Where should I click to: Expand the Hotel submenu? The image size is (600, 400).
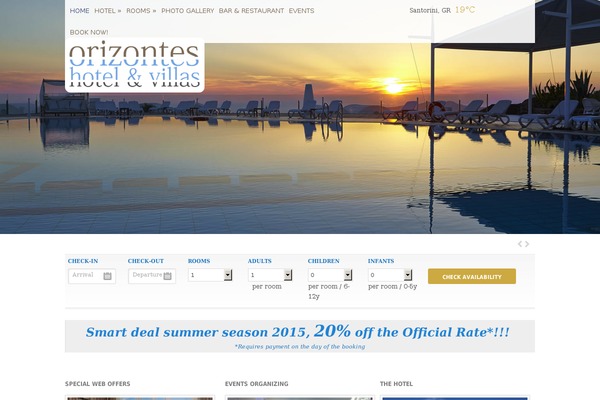tap(108, 11)
